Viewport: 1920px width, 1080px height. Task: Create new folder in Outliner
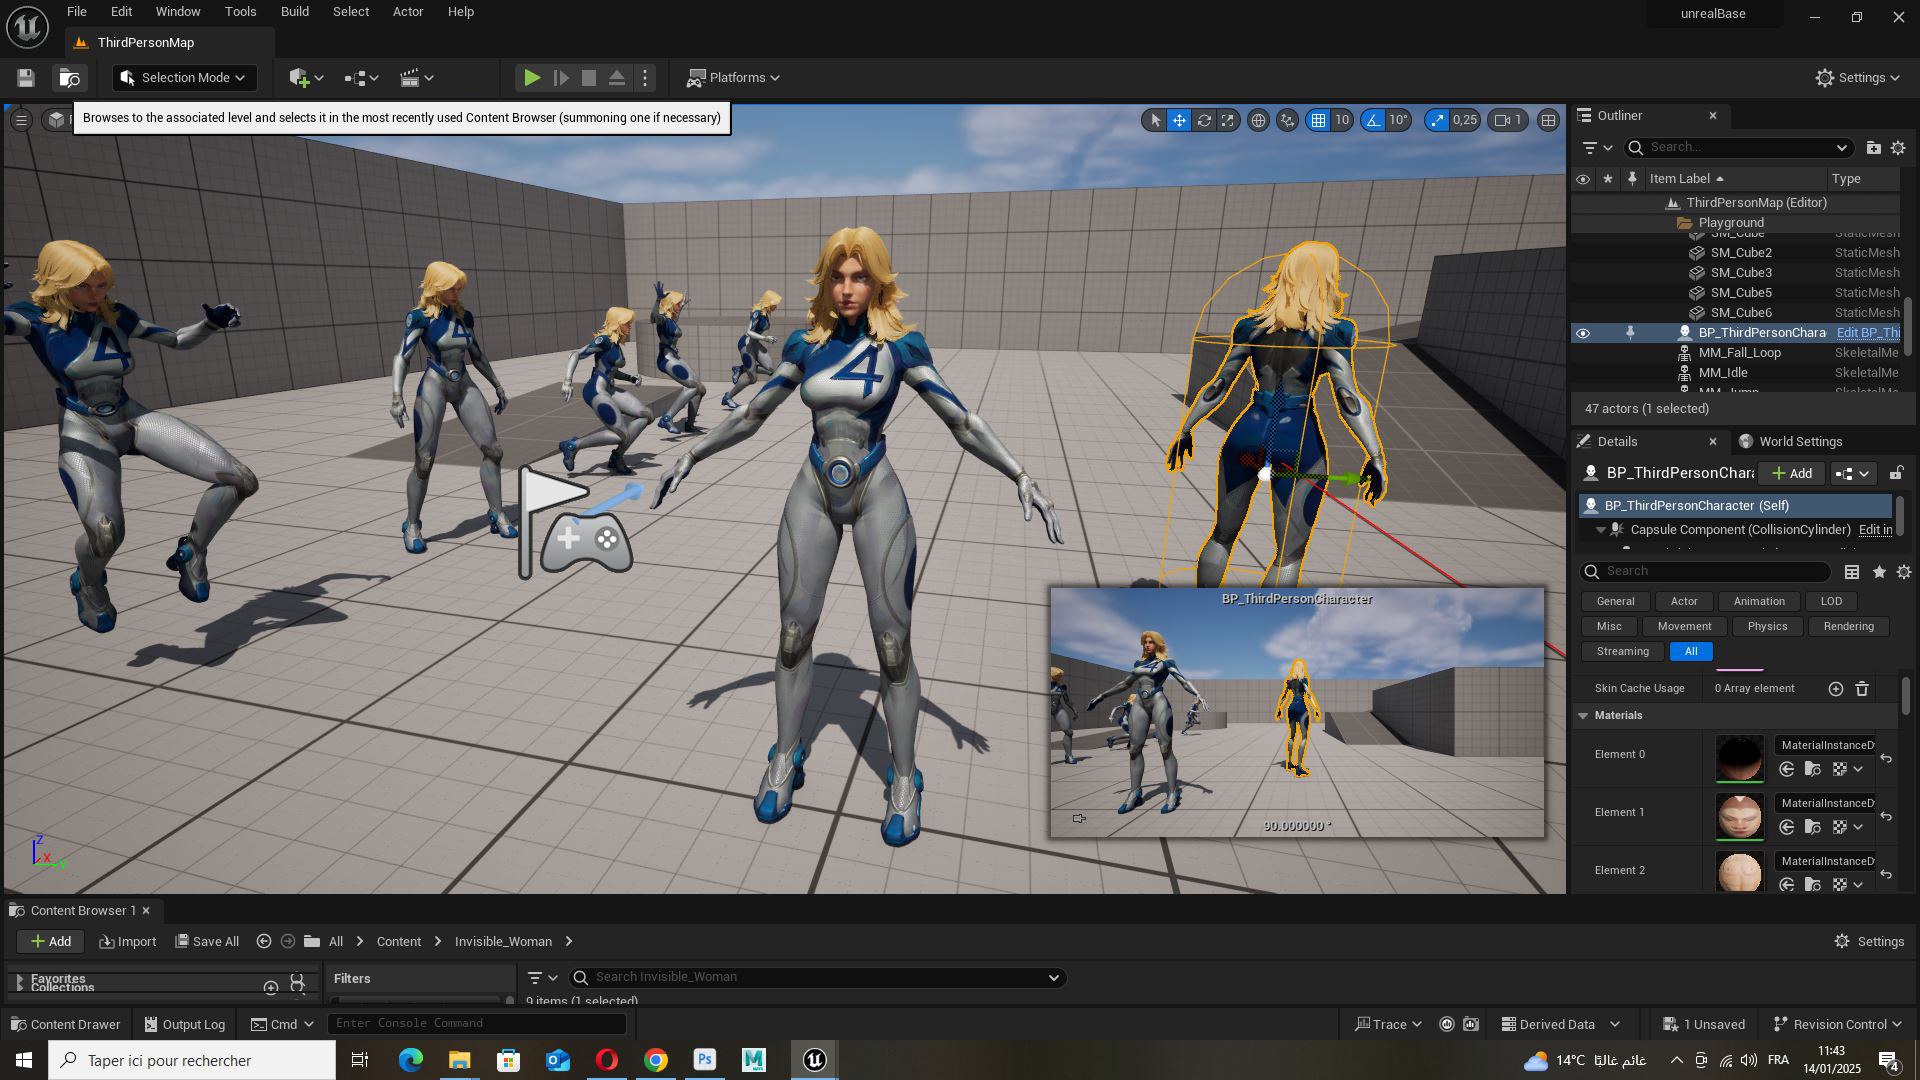(x=1873, y=148)
